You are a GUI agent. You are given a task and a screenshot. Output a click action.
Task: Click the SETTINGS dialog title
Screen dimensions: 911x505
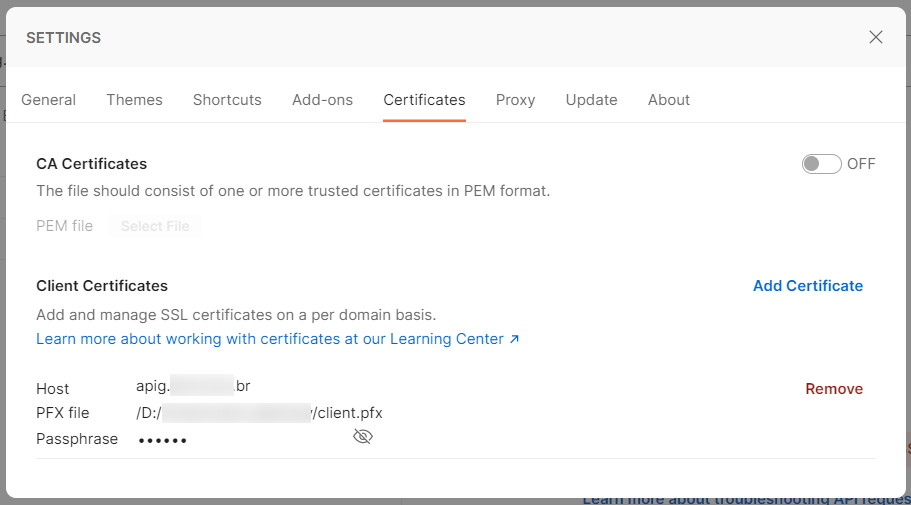[x=63, y=38]
